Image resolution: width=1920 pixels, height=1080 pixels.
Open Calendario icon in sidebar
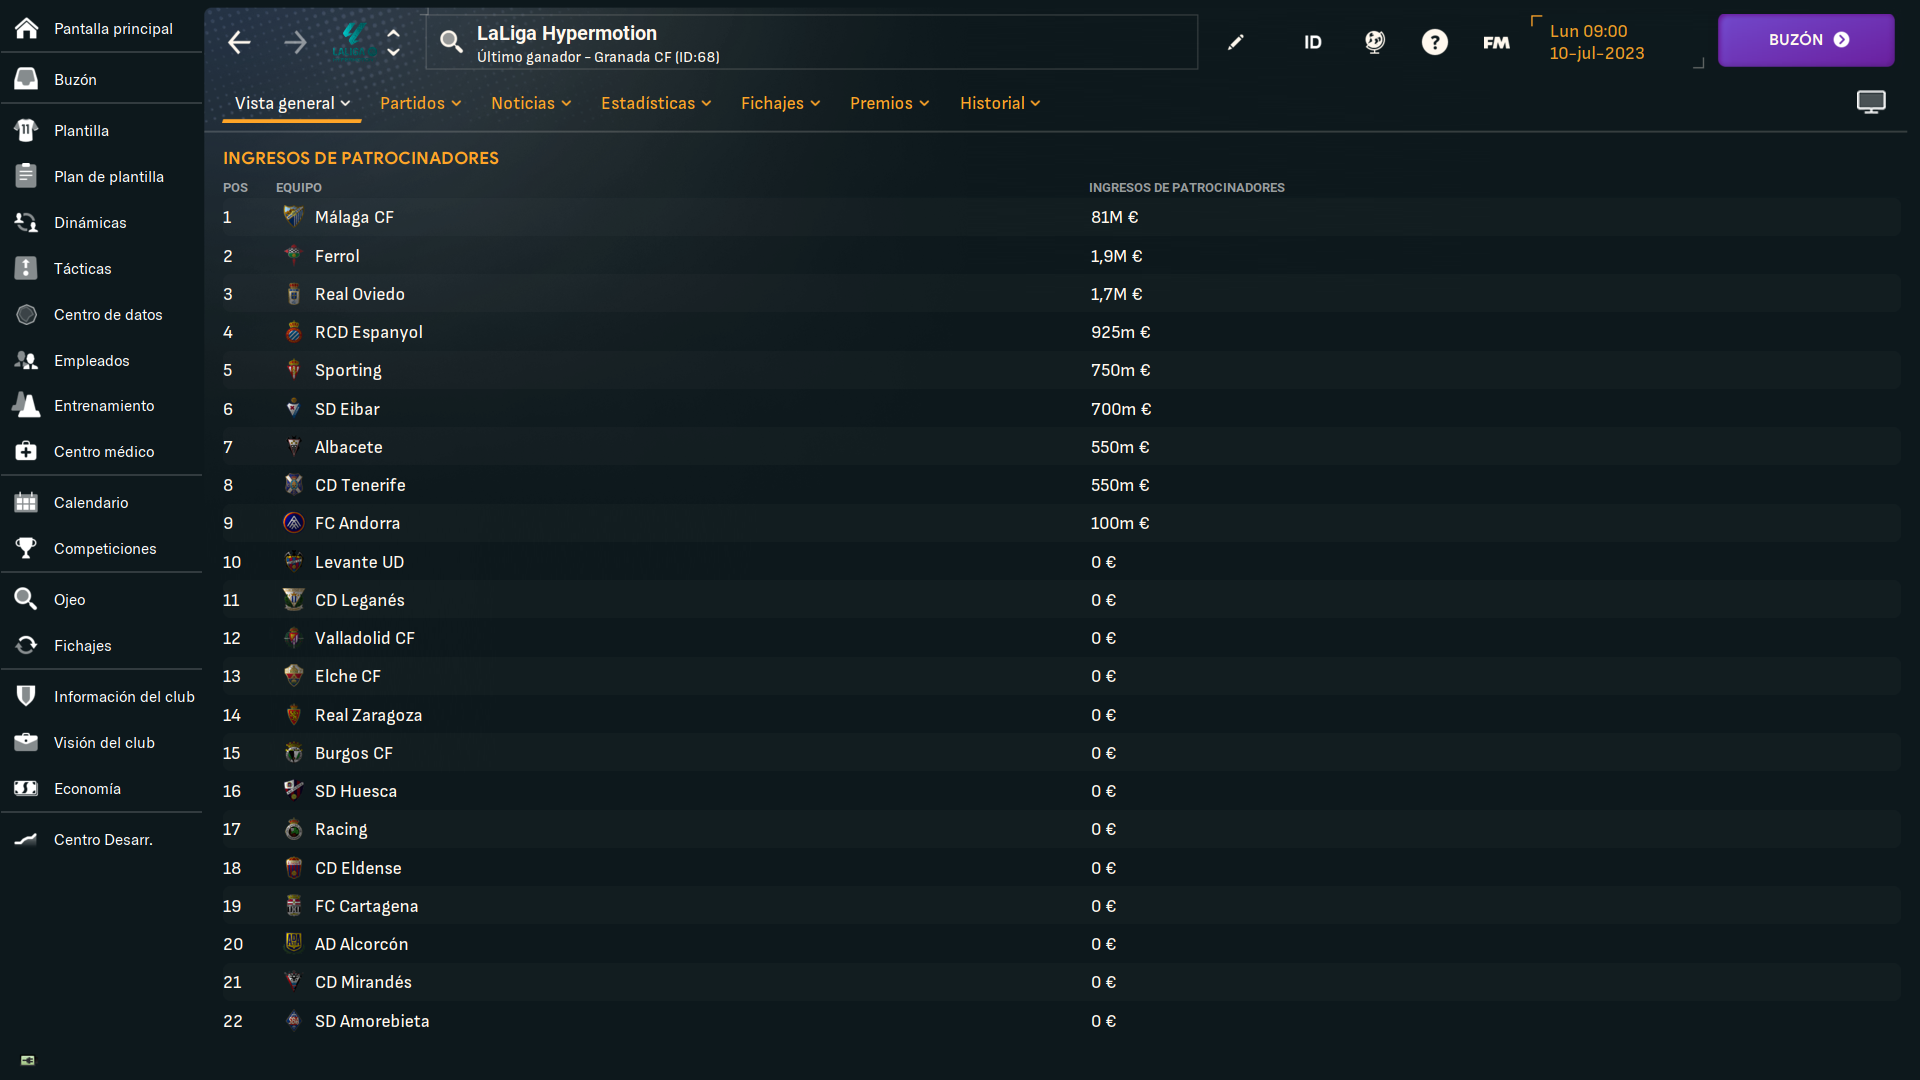click(27, 502)
